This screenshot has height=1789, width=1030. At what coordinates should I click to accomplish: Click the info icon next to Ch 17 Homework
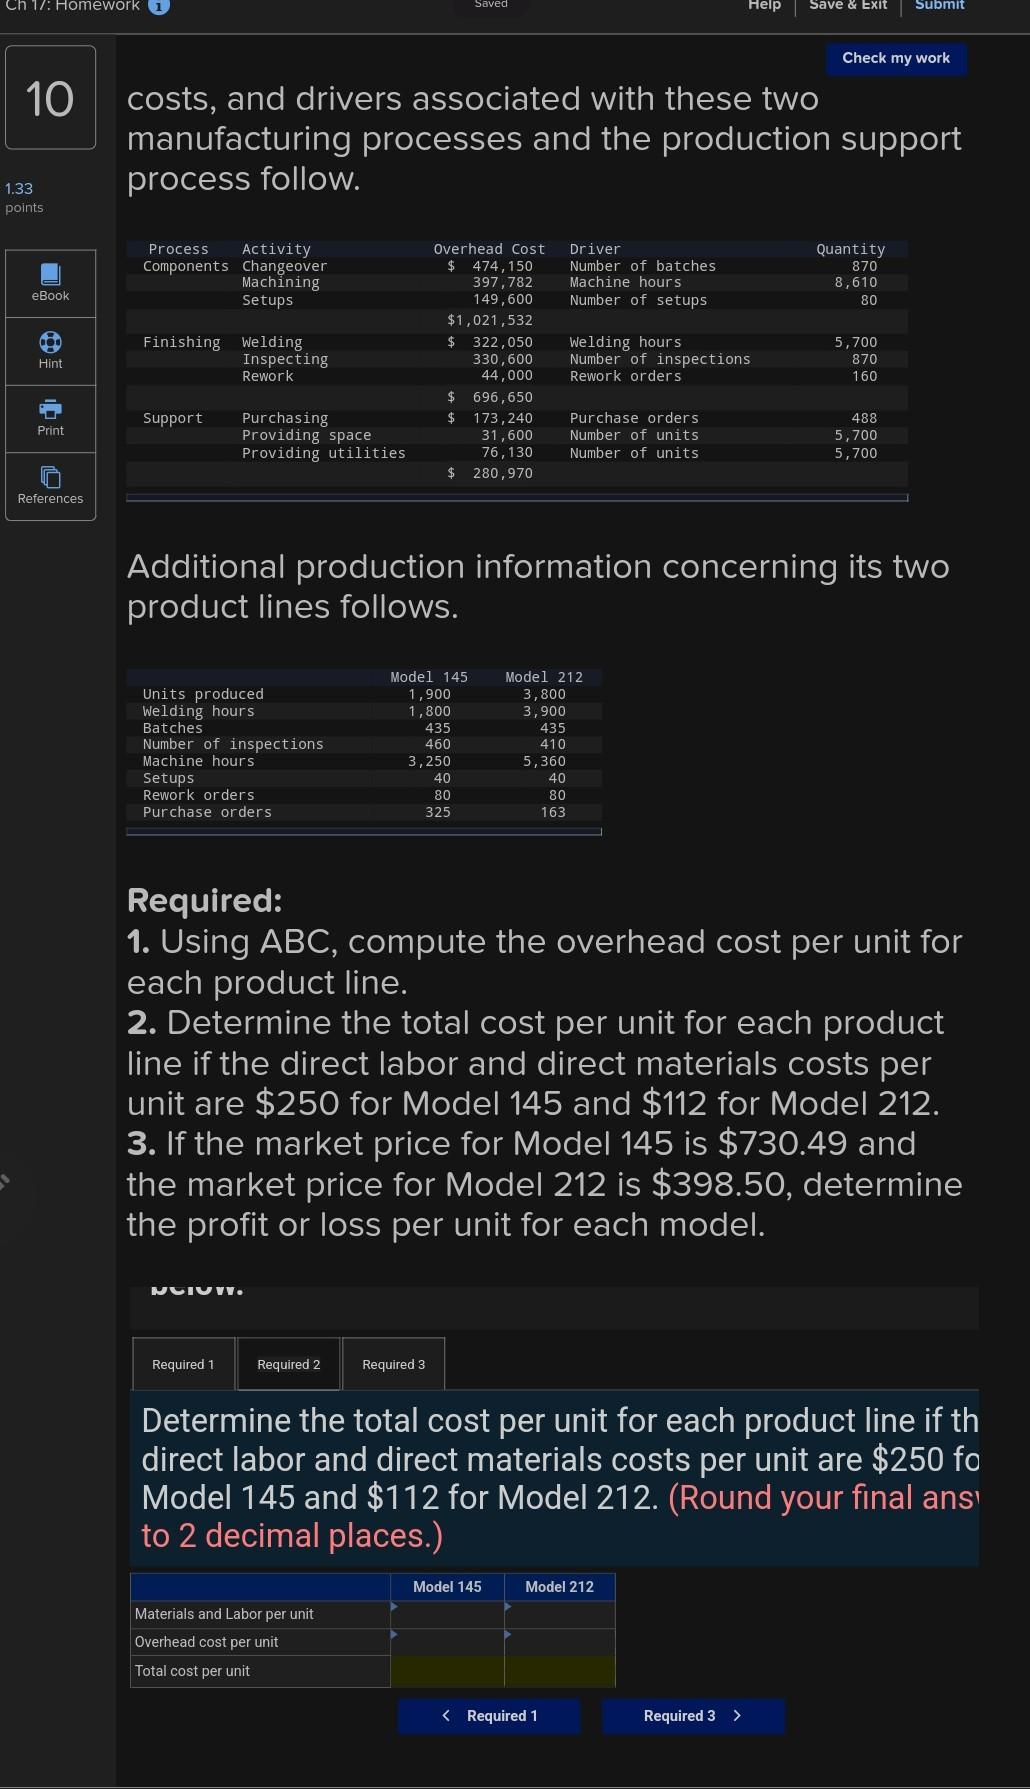click(159, 6)
